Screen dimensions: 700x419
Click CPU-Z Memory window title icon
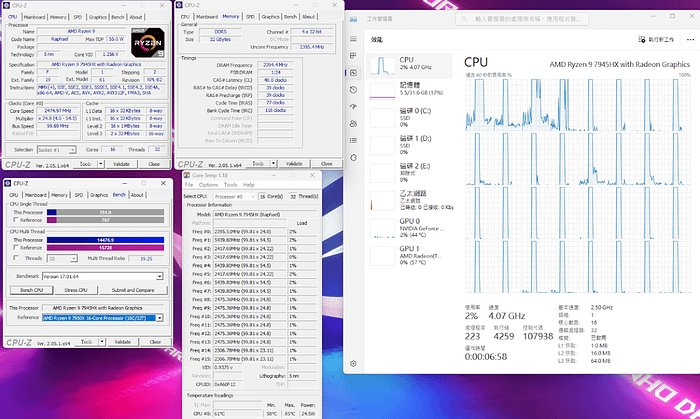tap(179, 5)
